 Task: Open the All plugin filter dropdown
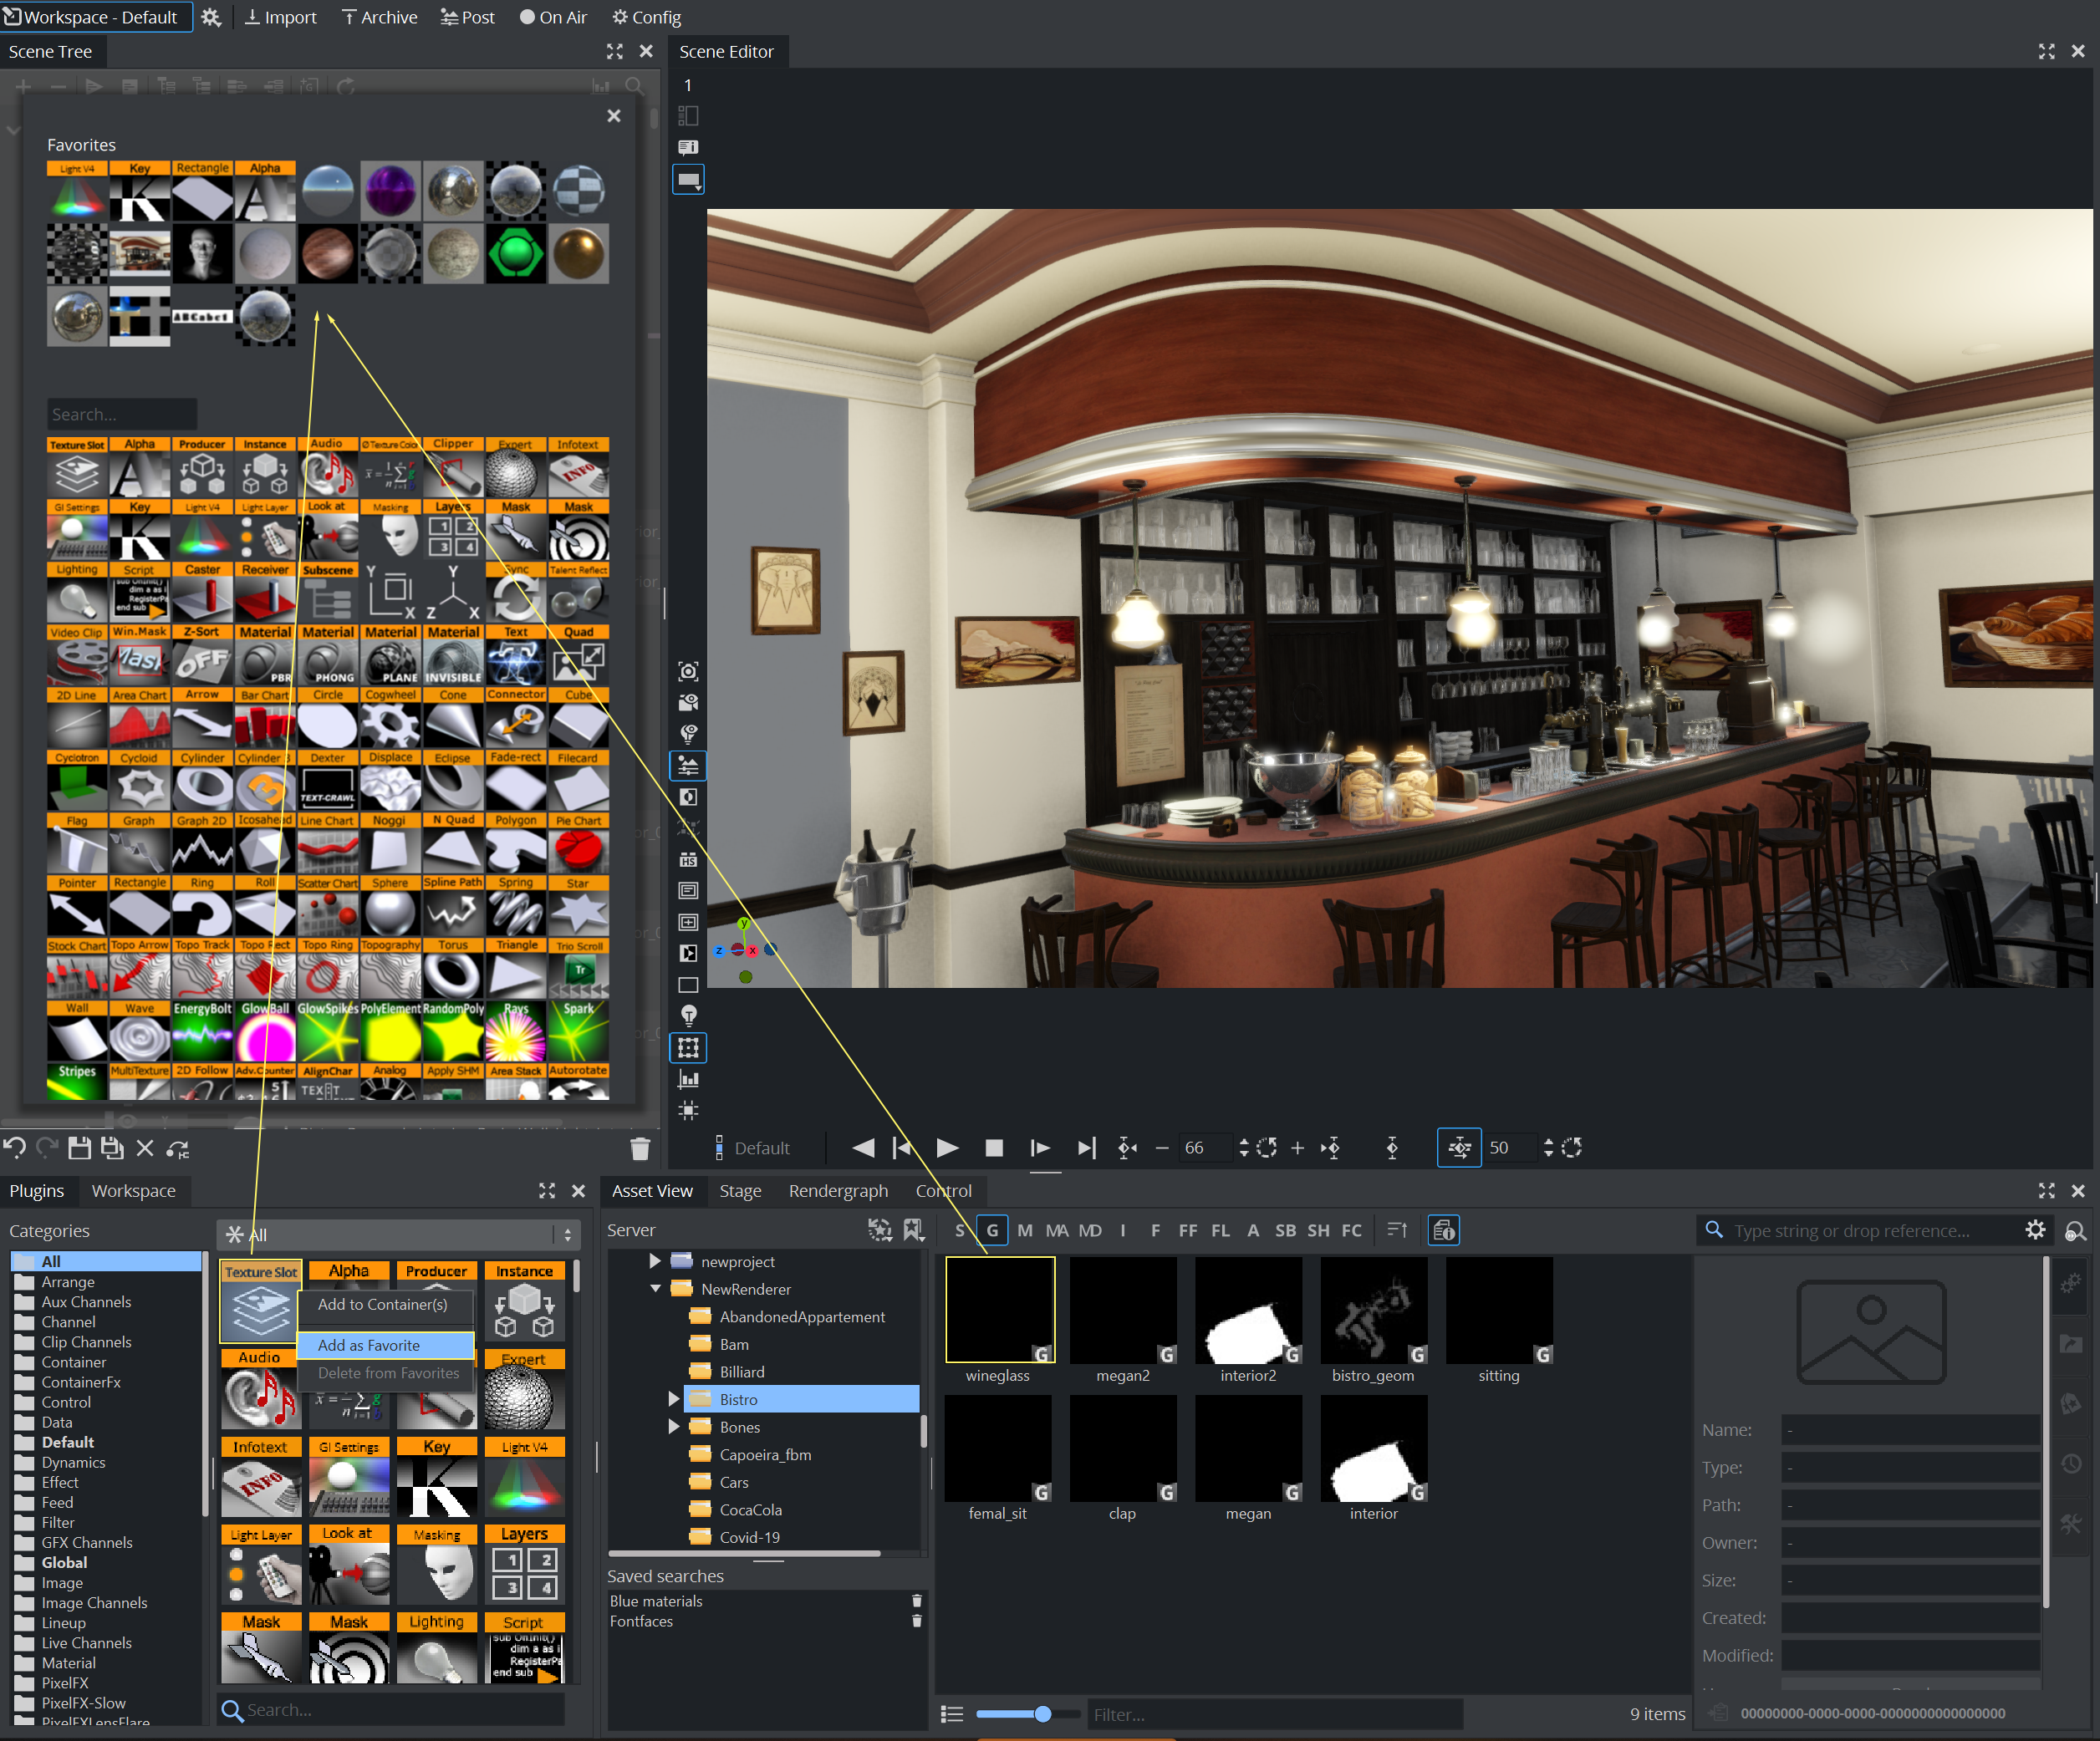pos(399,1235)
